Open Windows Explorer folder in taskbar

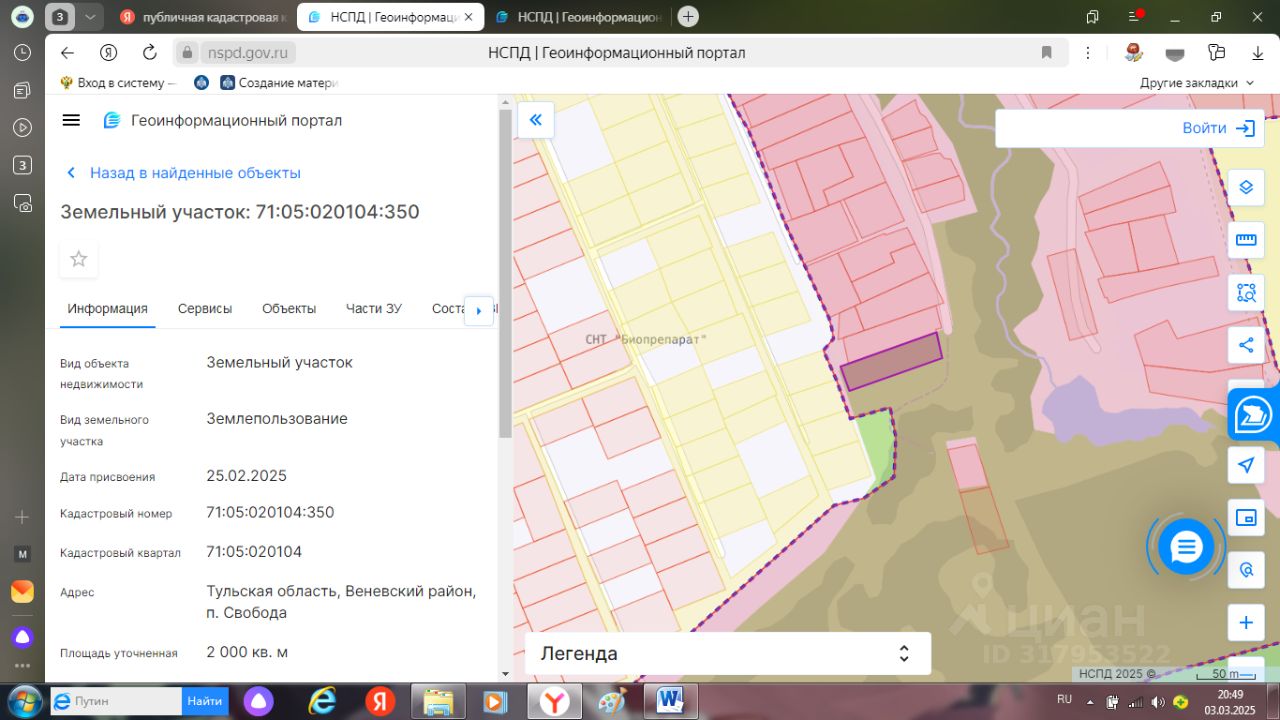tap(438, 701)
